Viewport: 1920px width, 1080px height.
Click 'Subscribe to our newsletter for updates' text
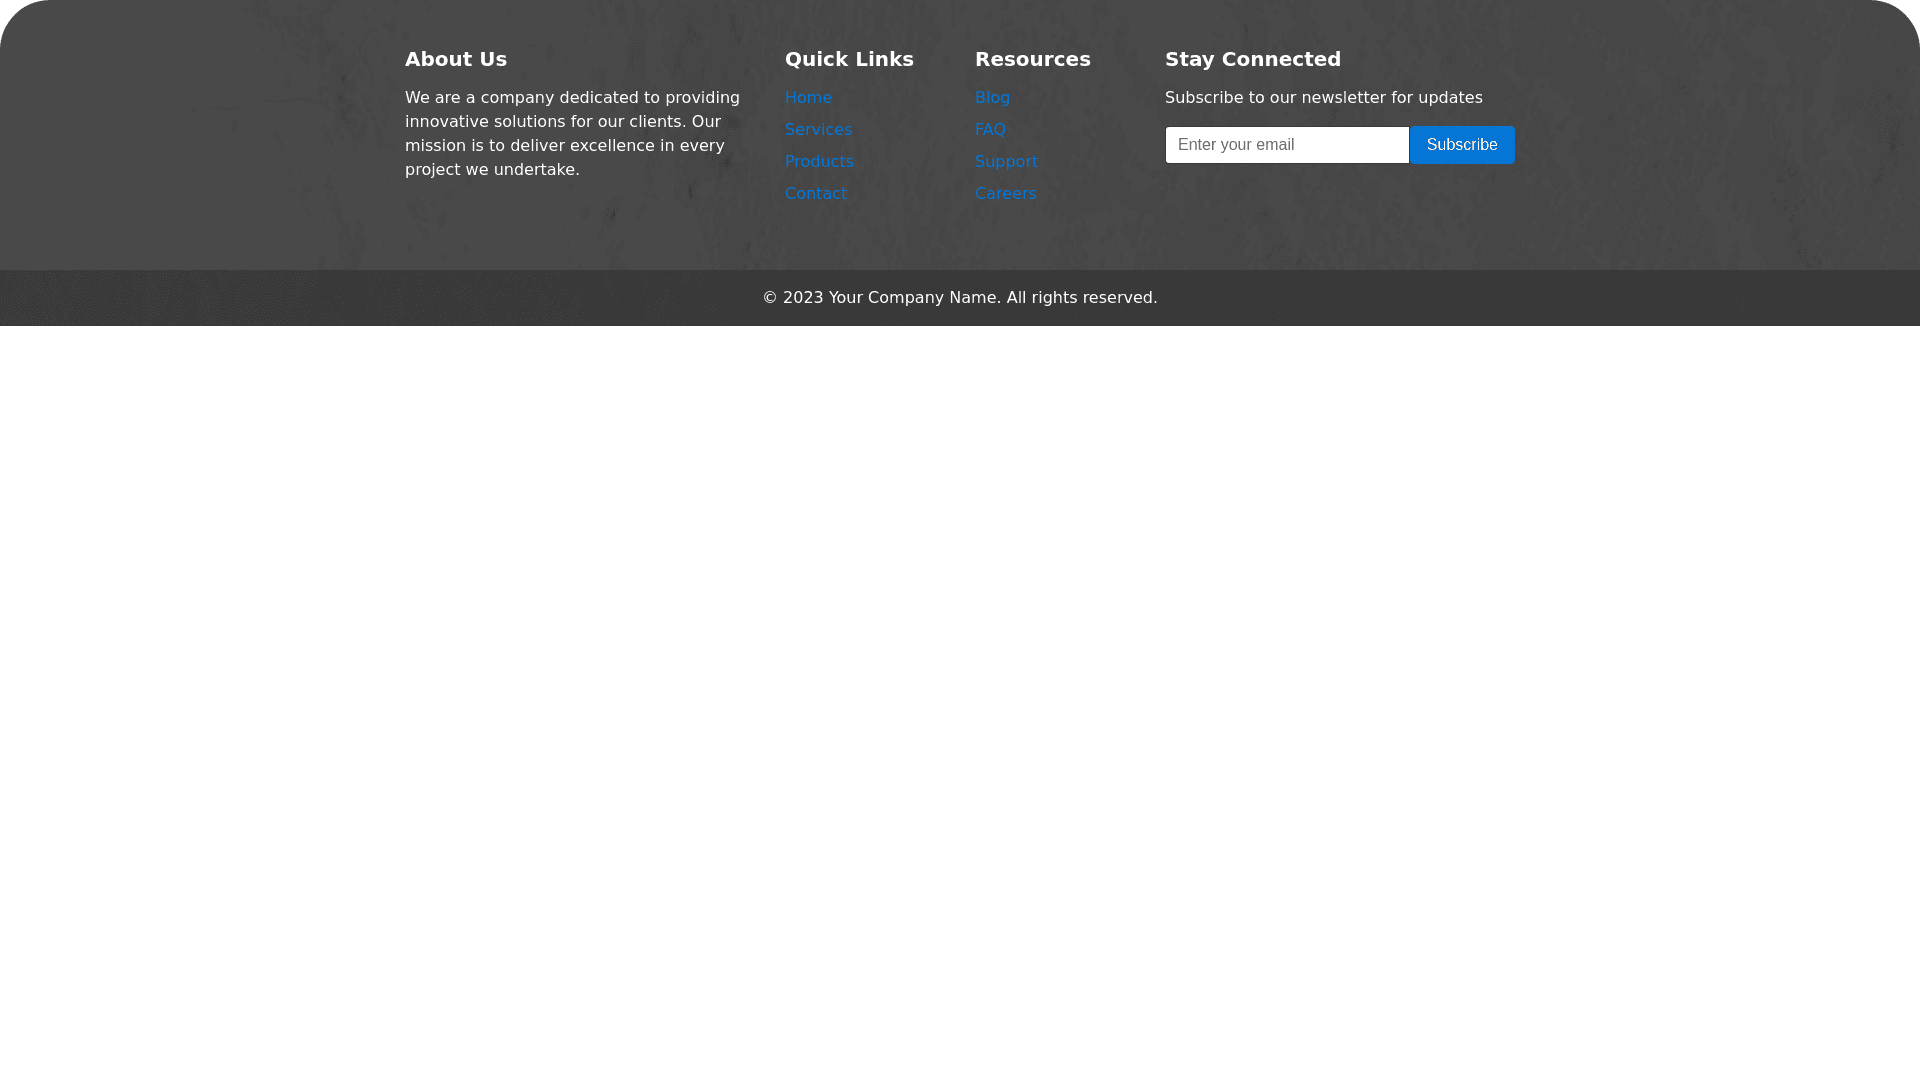tap(1323, 98)
